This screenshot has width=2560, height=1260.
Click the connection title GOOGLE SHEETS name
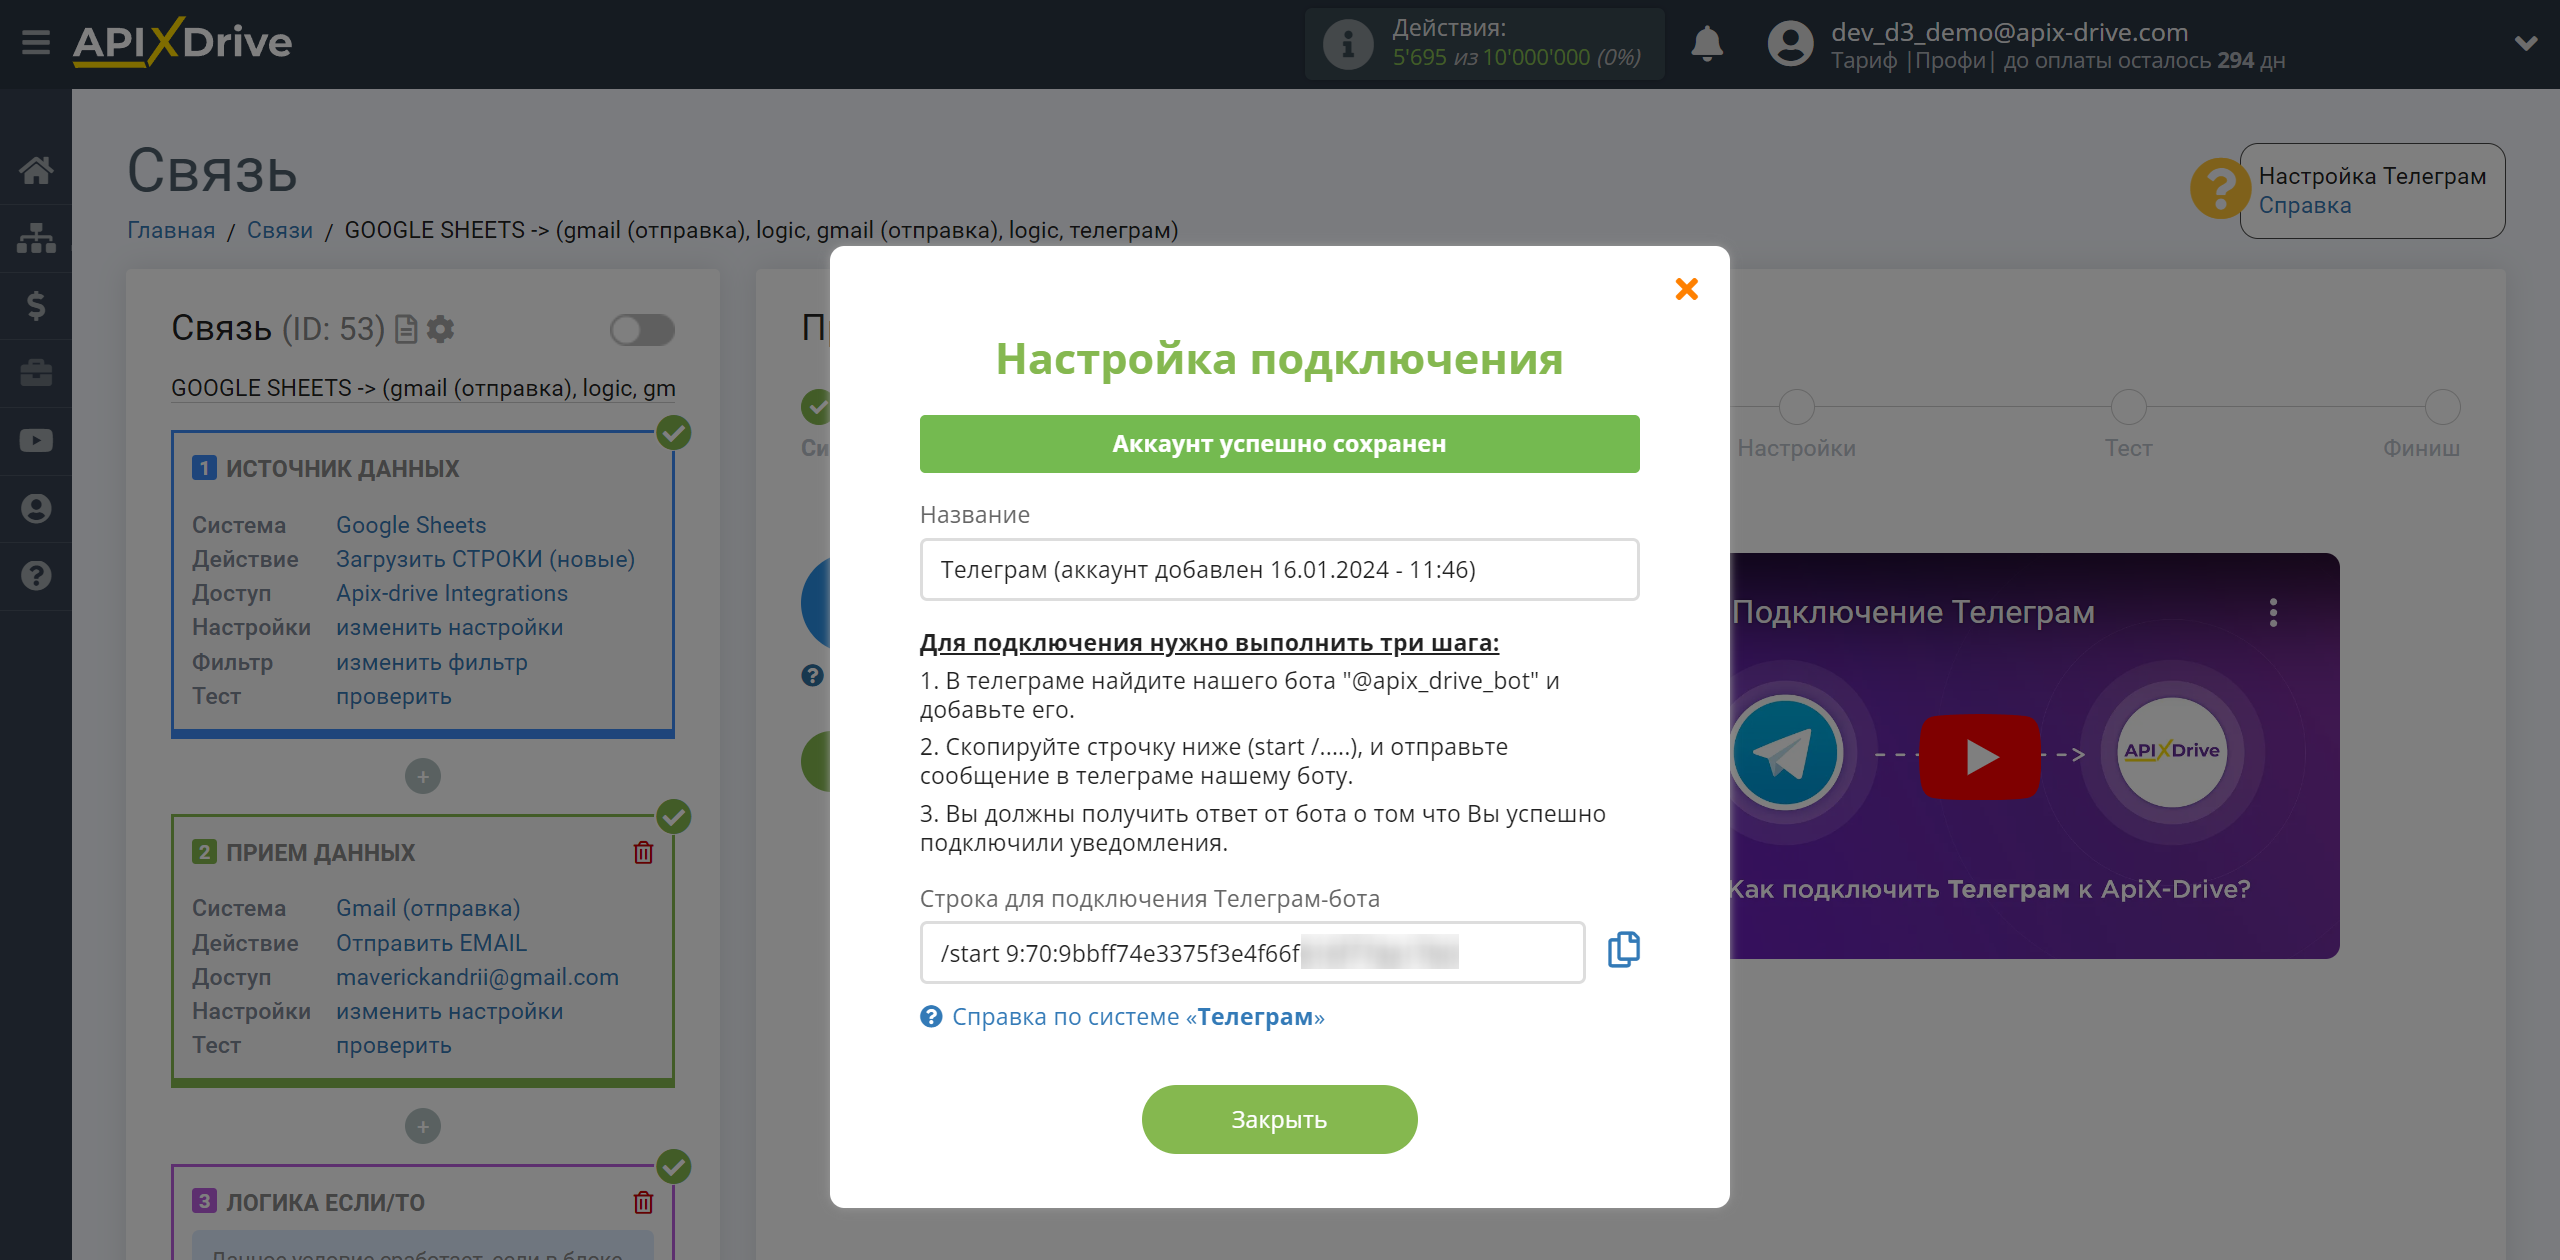tap(423, 388)
